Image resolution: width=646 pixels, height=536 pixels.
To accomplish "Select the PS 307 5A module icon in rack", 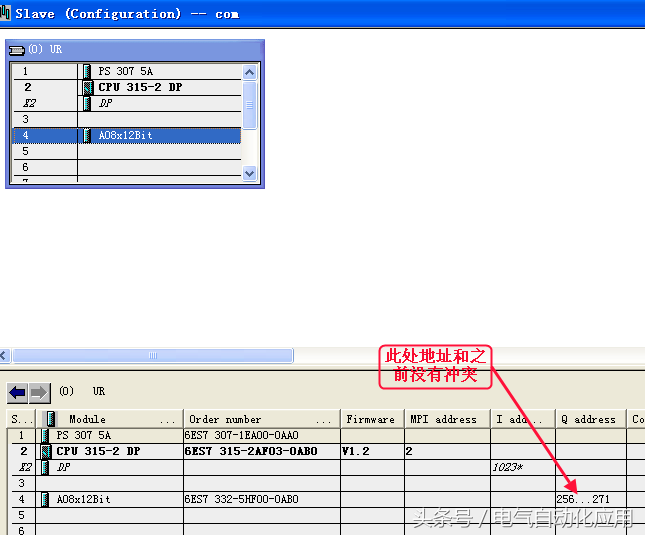I will [88, 72].
